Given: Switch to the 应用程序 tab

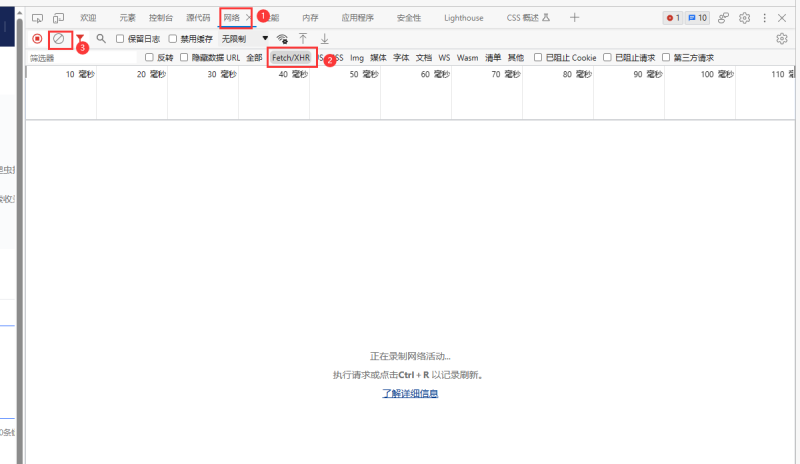Looking at the screenshot, I should tap(358, 18).
